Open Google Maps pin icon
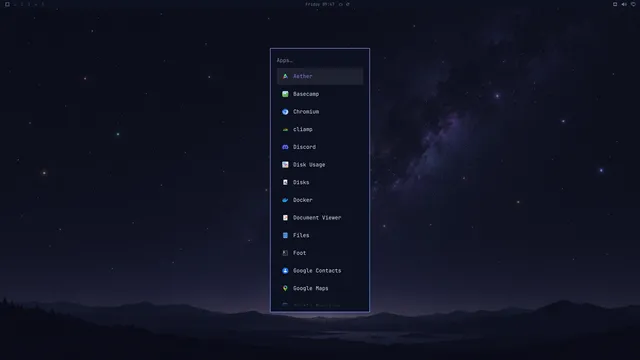Viewport: 640px width, 360px height. click(x=285, y=288)
